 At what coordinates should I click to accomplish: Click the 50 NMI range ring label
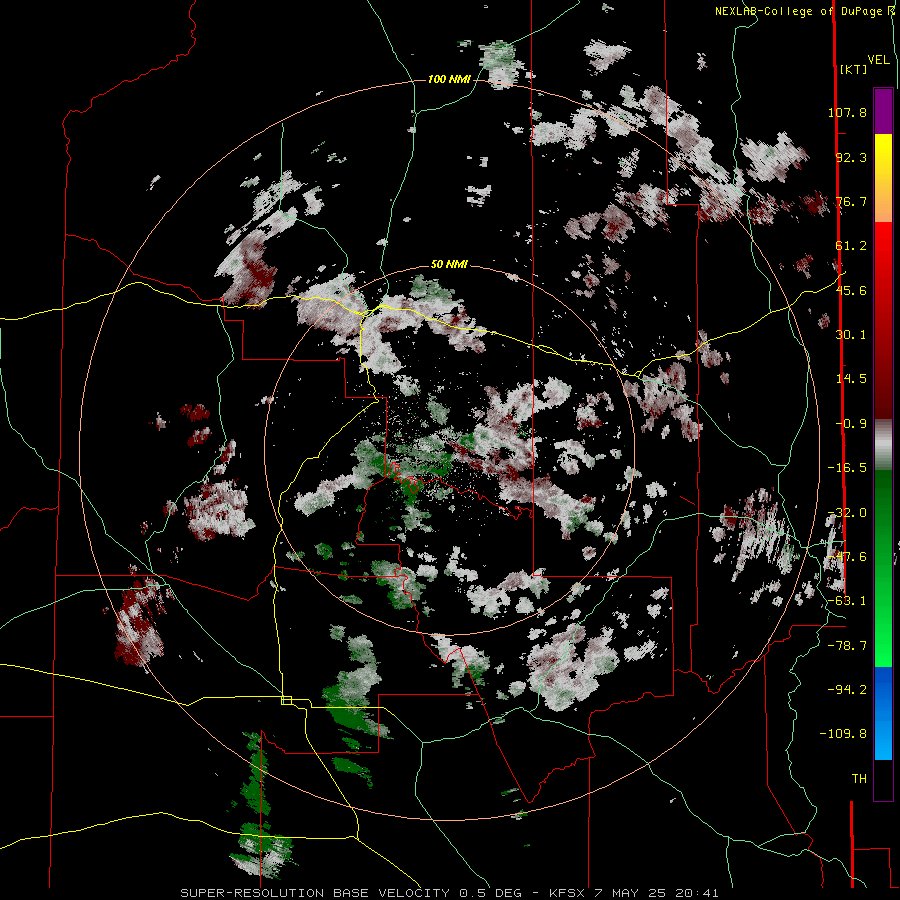point(449,265)
